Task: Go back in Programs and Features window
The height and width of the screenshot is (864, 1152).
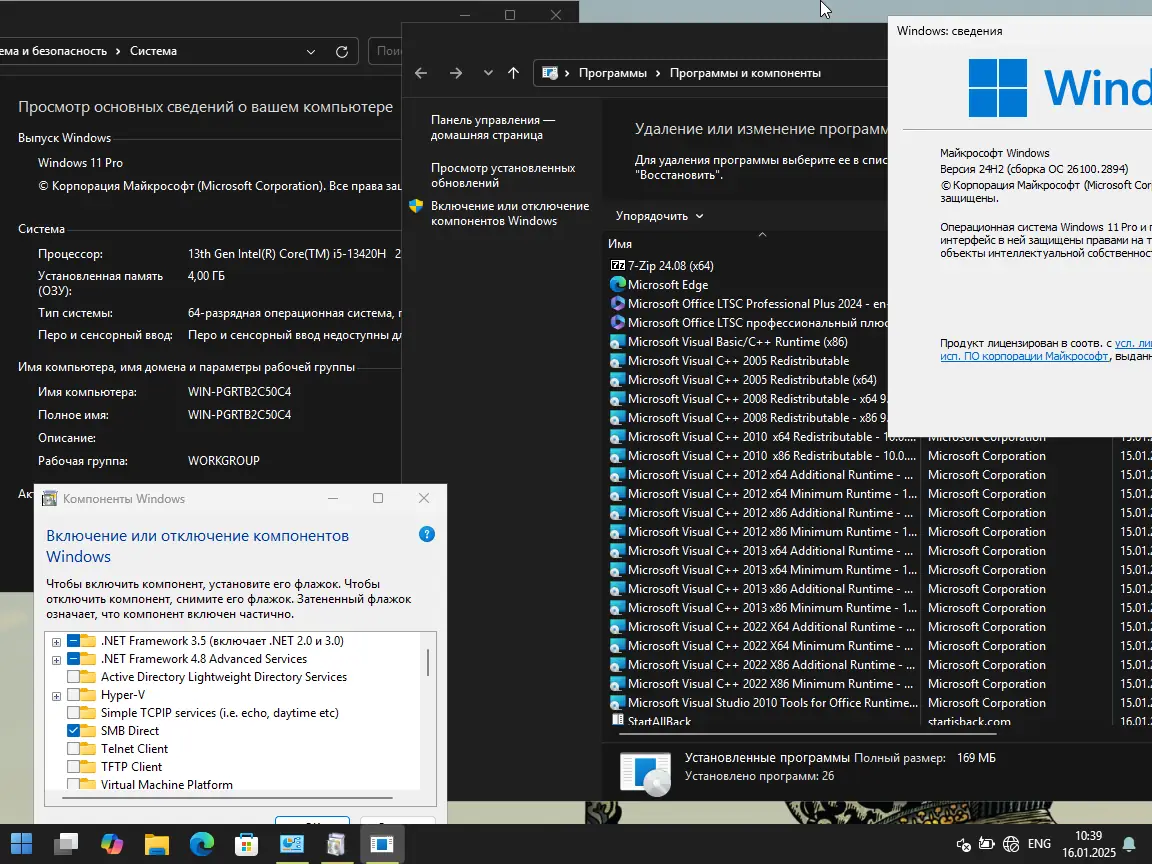Action: point(421,73)
